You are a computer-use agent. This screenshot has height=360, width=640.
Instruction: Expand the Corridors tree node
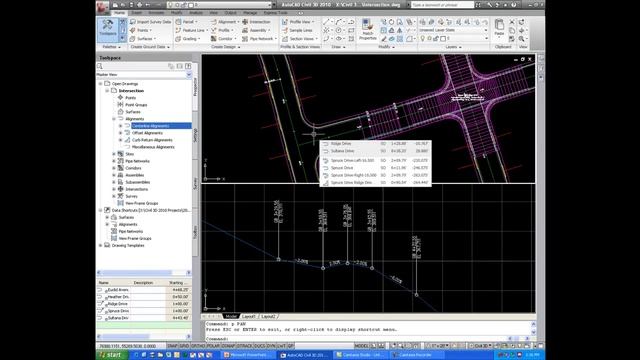click(x=114, y=168)
